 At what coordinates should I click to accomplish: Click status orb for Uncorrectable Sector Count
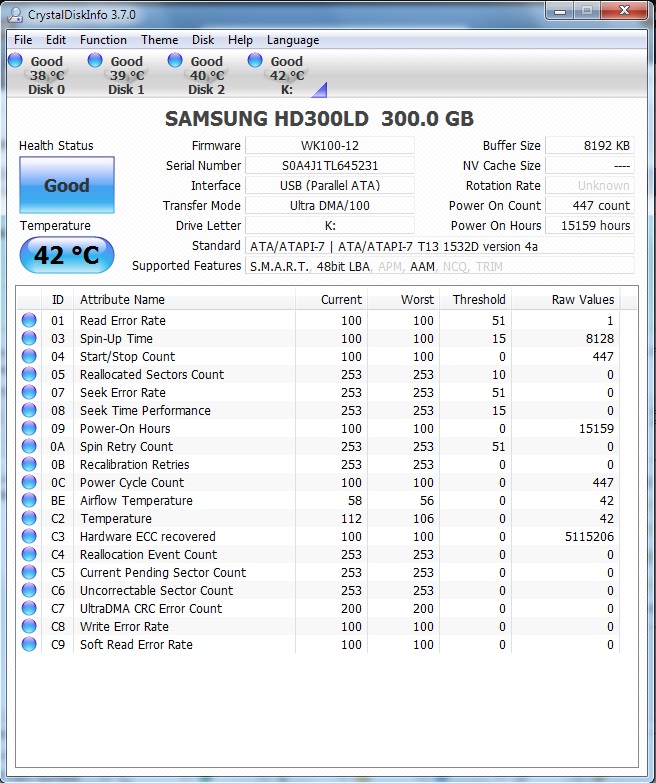pyautogui.click(x=29, y=590)
